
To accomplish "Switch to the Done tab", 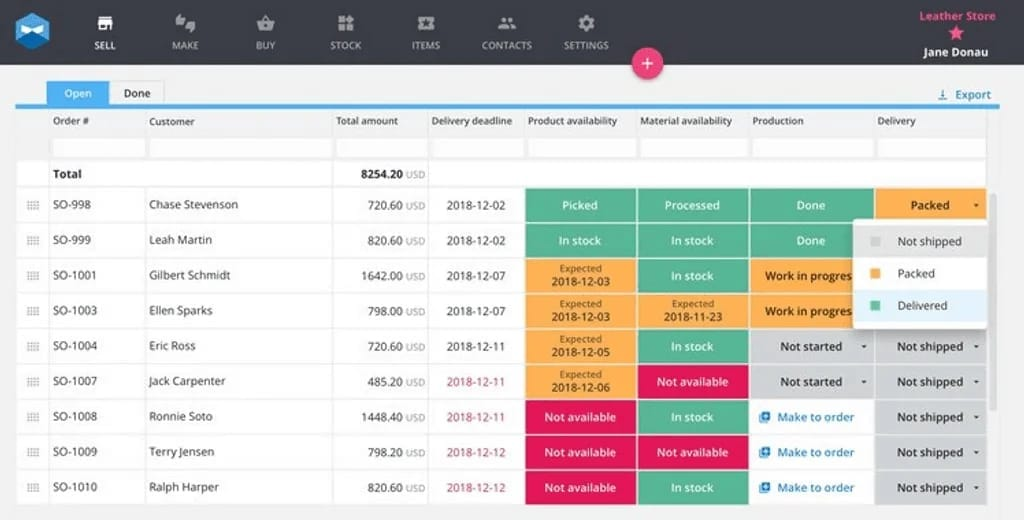I will 137,93.
